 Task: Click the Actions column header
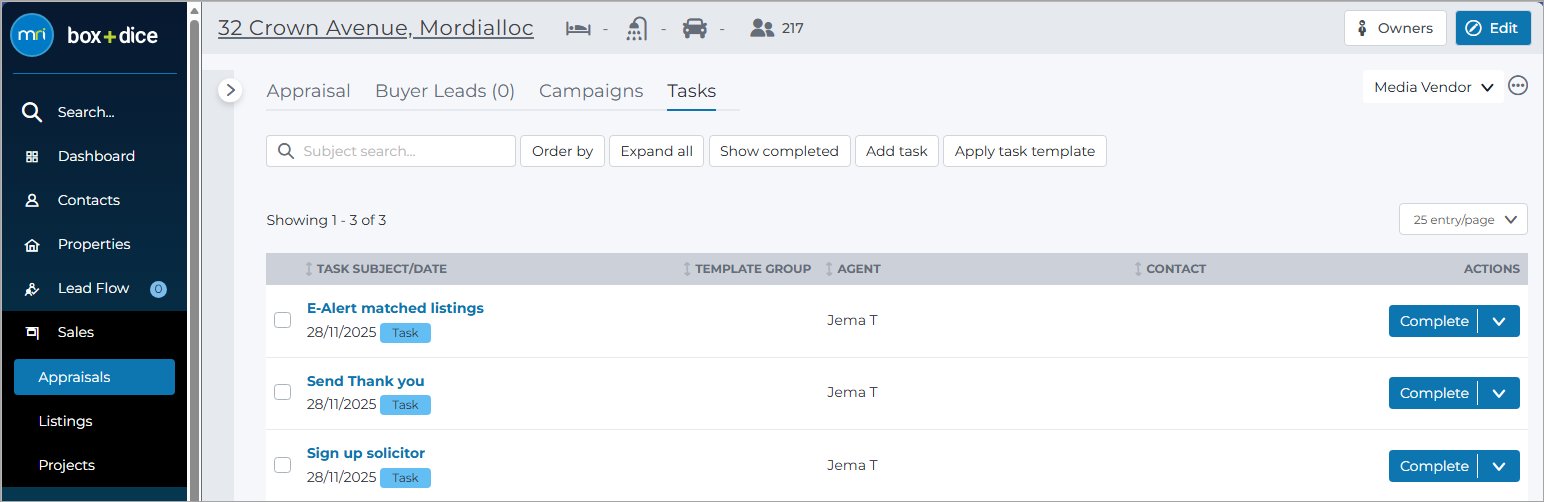click(x=1492, y=269)
